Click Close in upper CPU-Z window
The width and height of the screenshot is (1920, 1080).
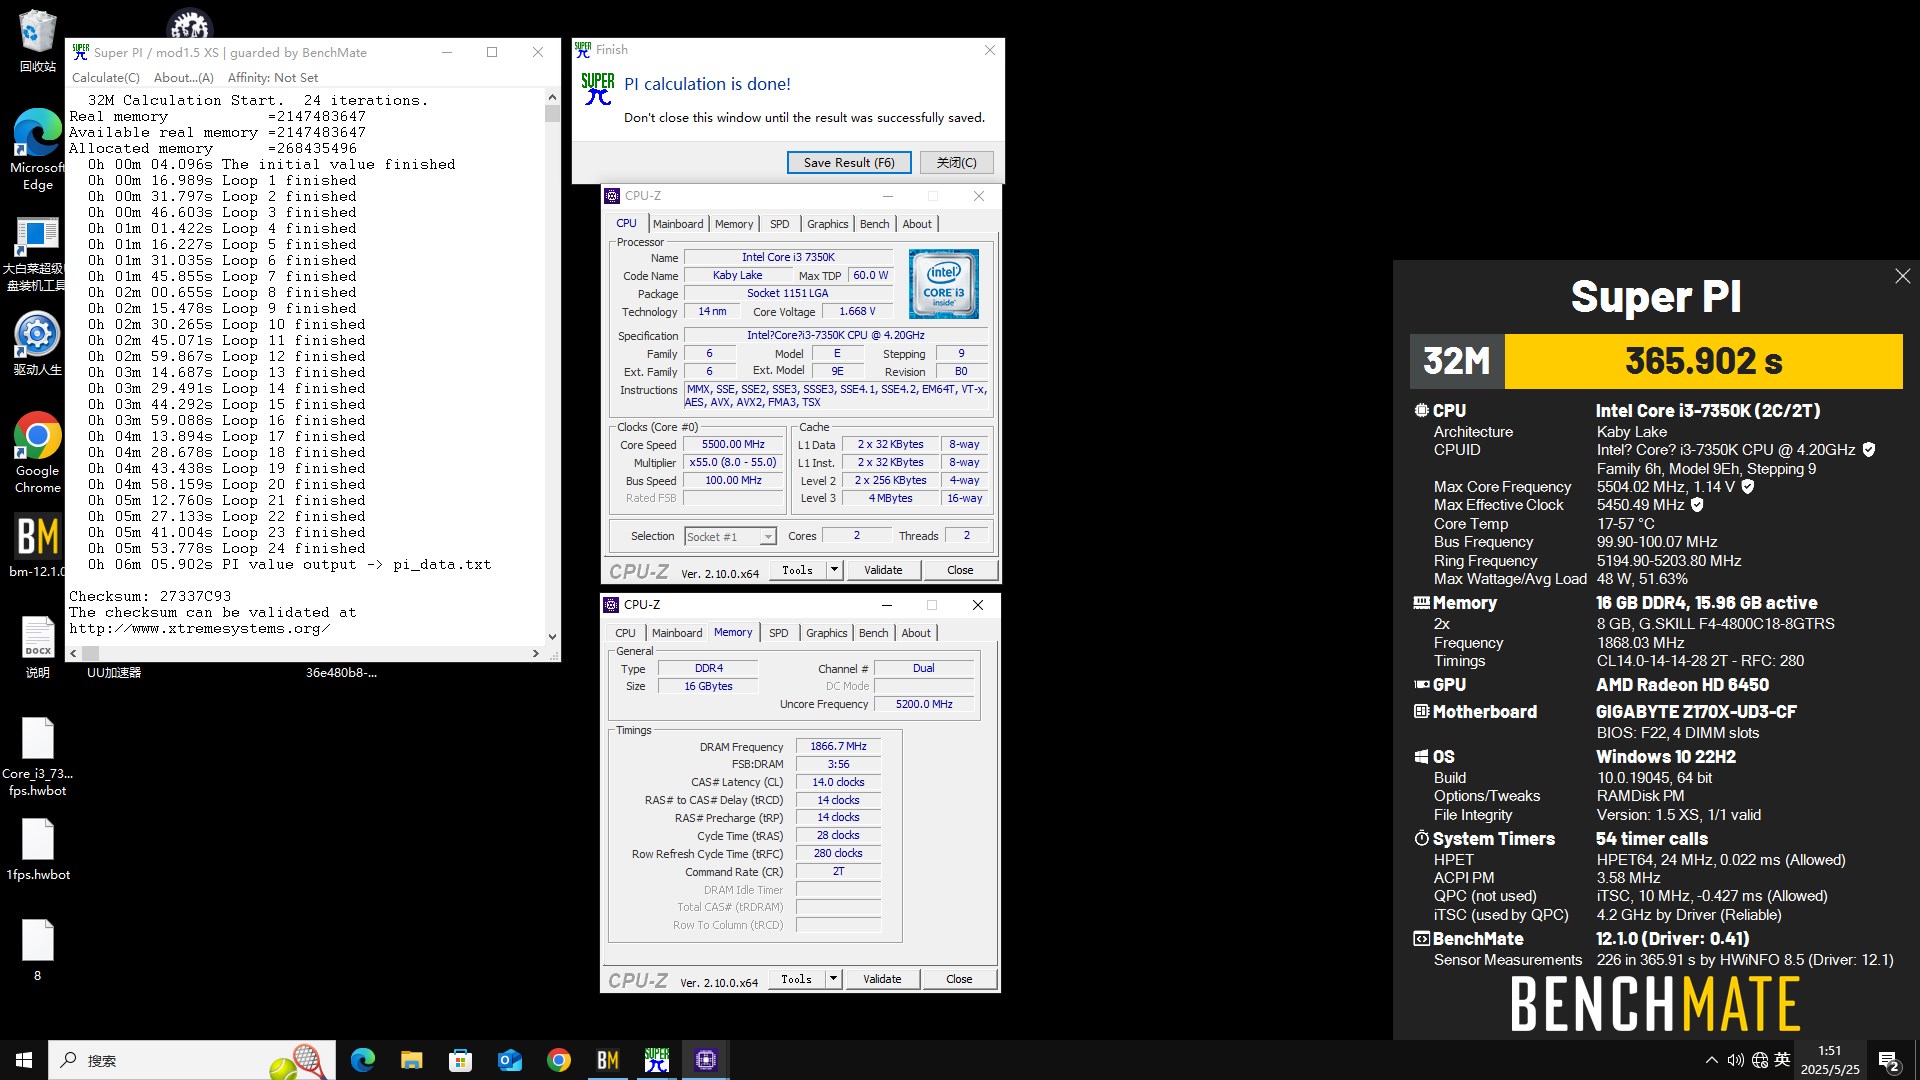pyautogui.click(x=960, y=570)
